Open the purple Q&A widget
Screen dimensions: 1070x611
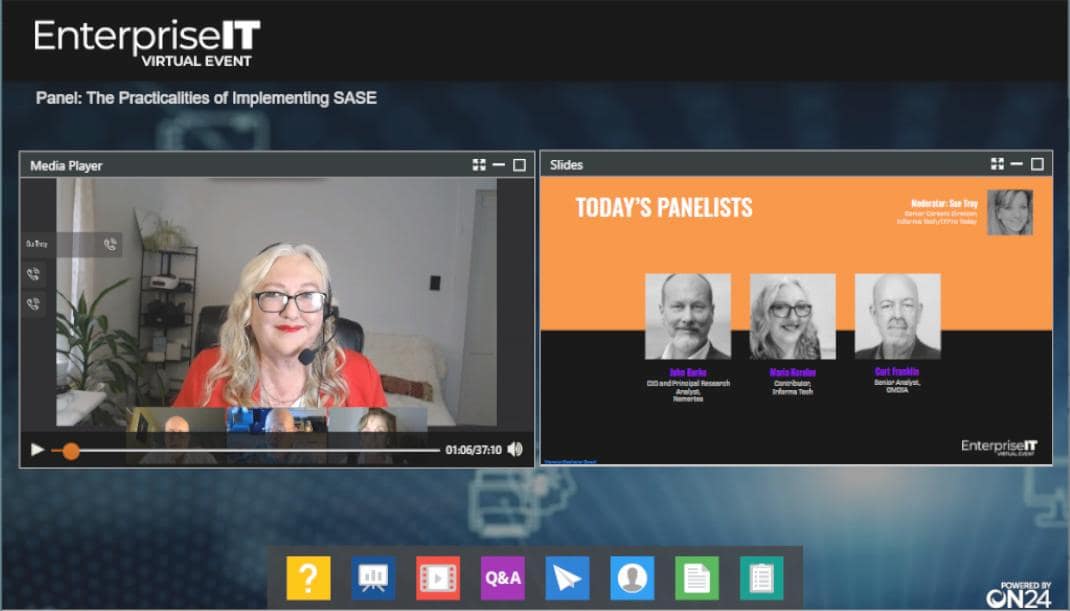tap(502, 578)
